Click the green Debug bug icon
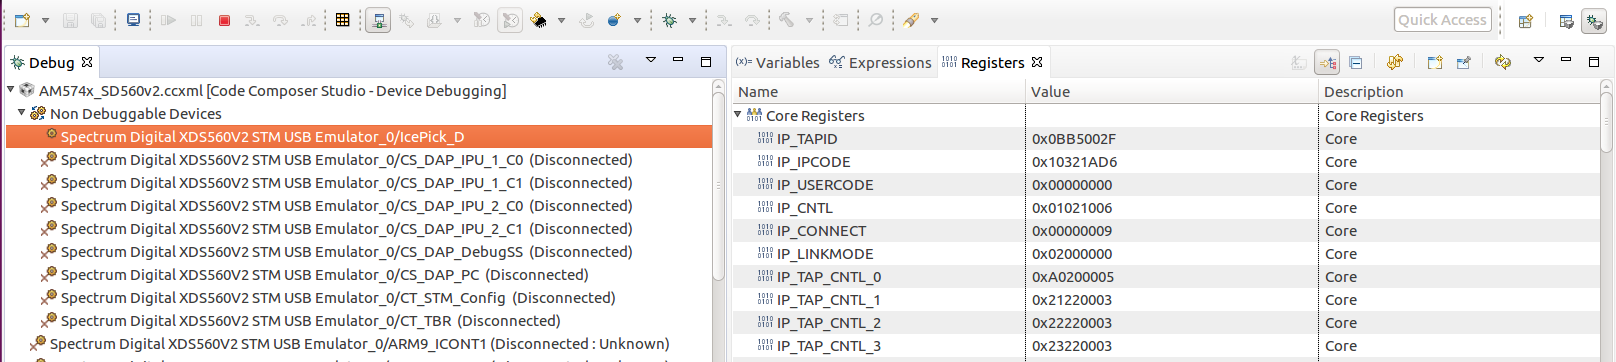 [x=670, y=20]
